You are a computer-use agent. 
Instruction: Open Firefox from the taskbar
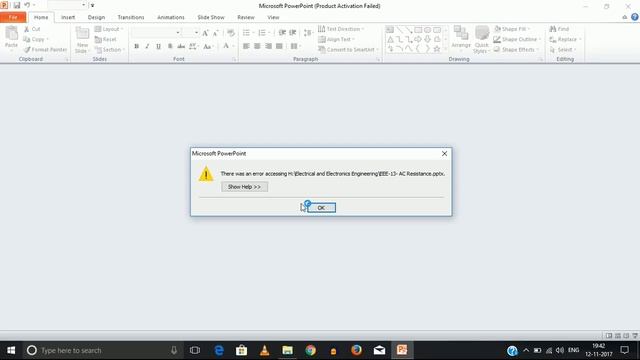(356, 350)
